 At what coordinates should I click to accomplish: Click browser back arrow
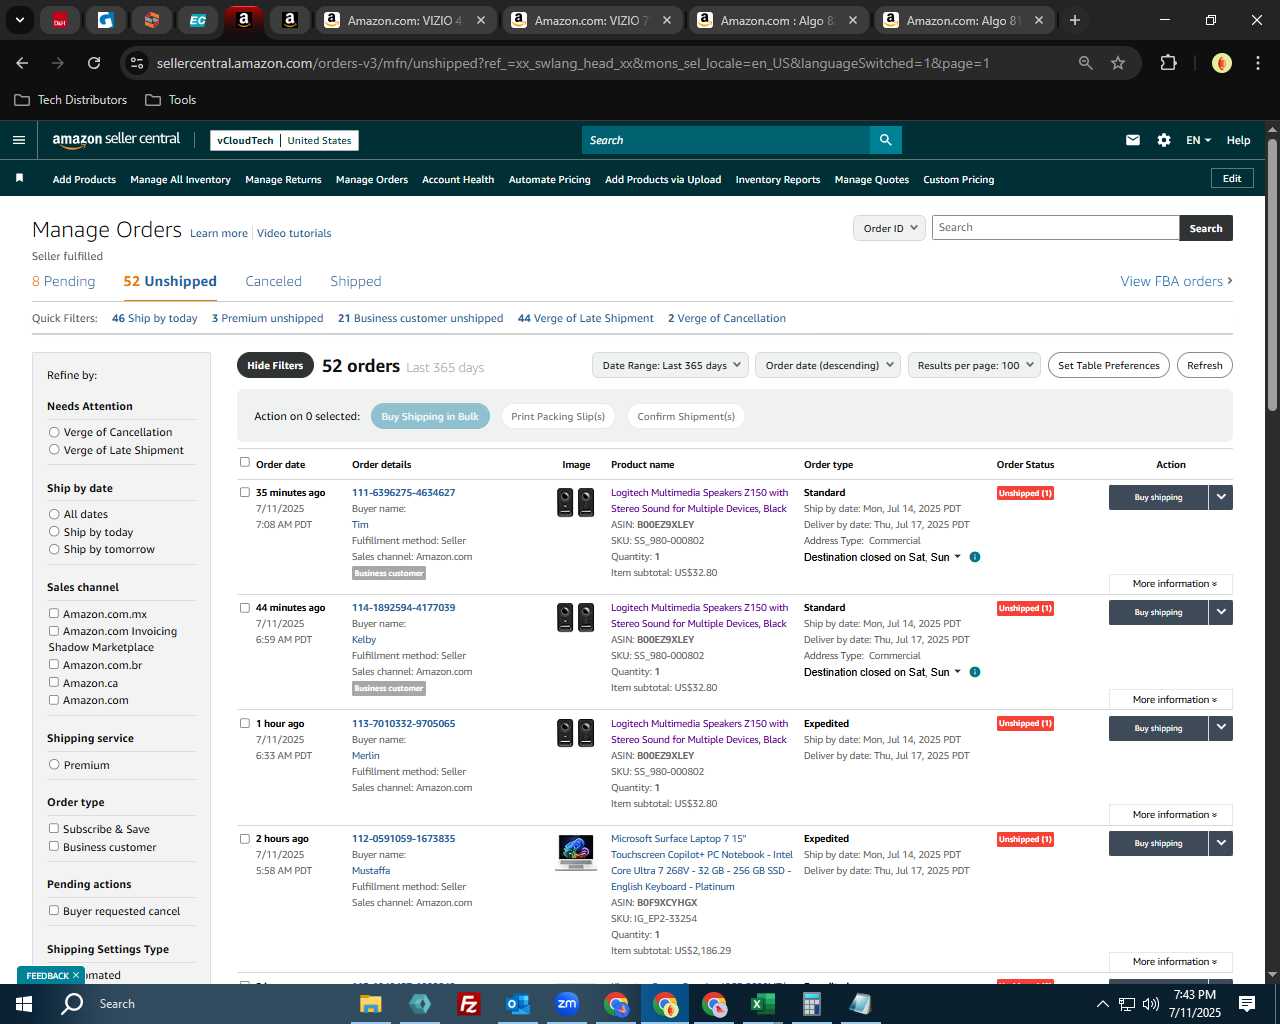(x=22, y=63)
